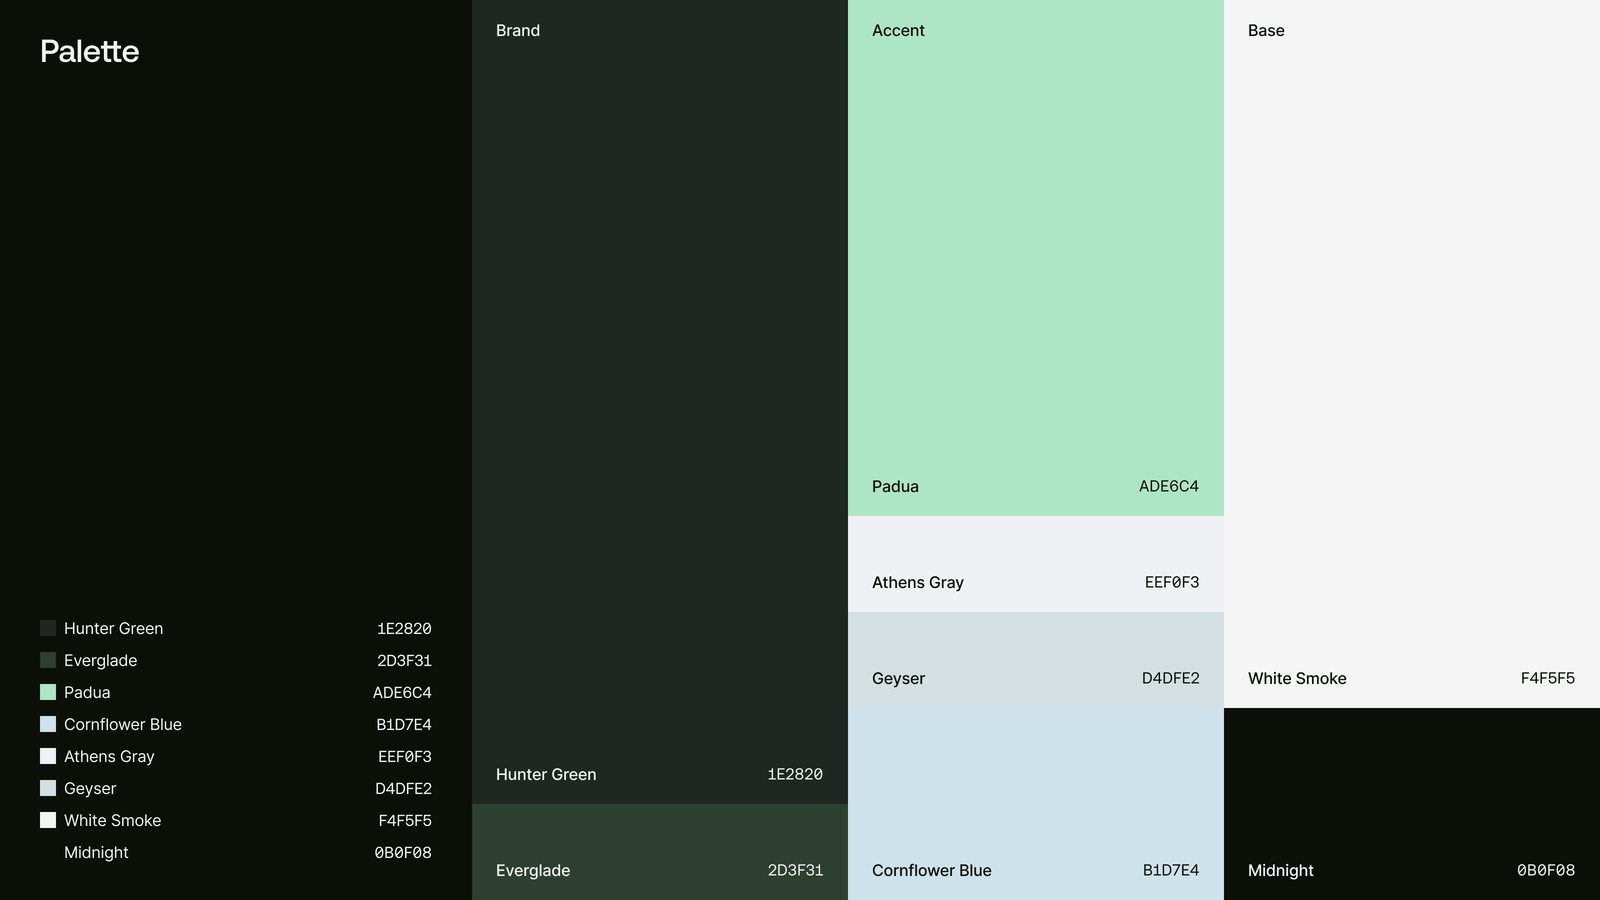Image resolution: width=1600 pixels, height=900 pixels.
Task: Click the Palette heading
Action: [x=90, y=51]
